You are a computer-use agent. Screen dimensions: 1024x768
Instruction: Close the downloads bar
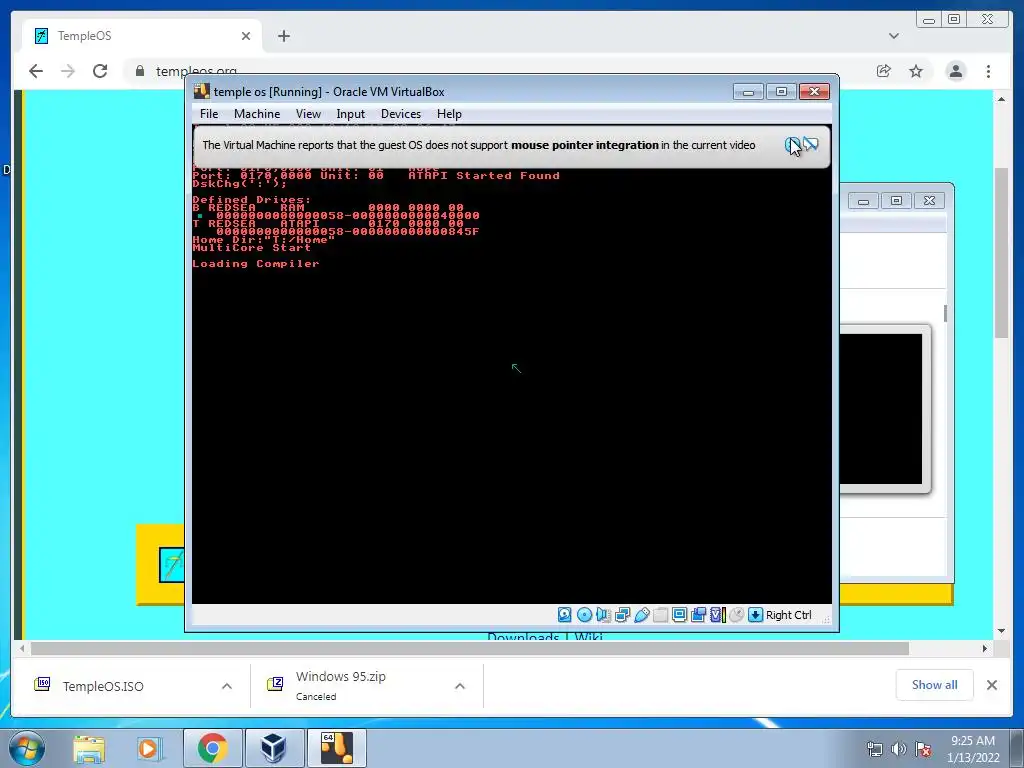[992, 685]
